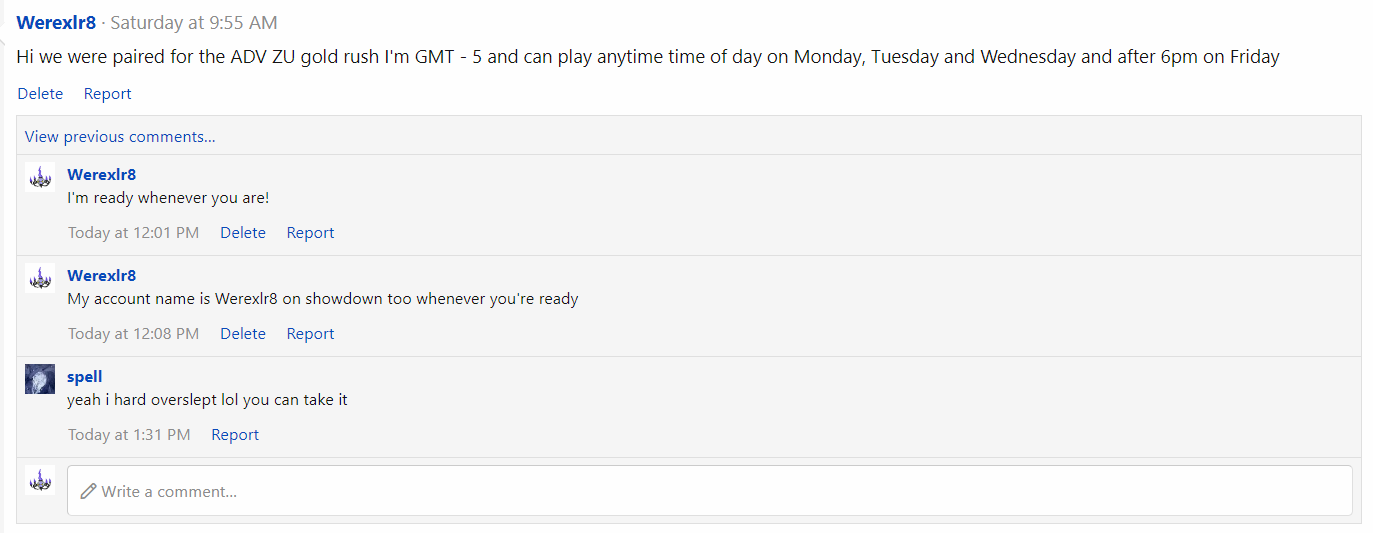Click the Saturday at 9:55 AM timestamp

(194, 22)
